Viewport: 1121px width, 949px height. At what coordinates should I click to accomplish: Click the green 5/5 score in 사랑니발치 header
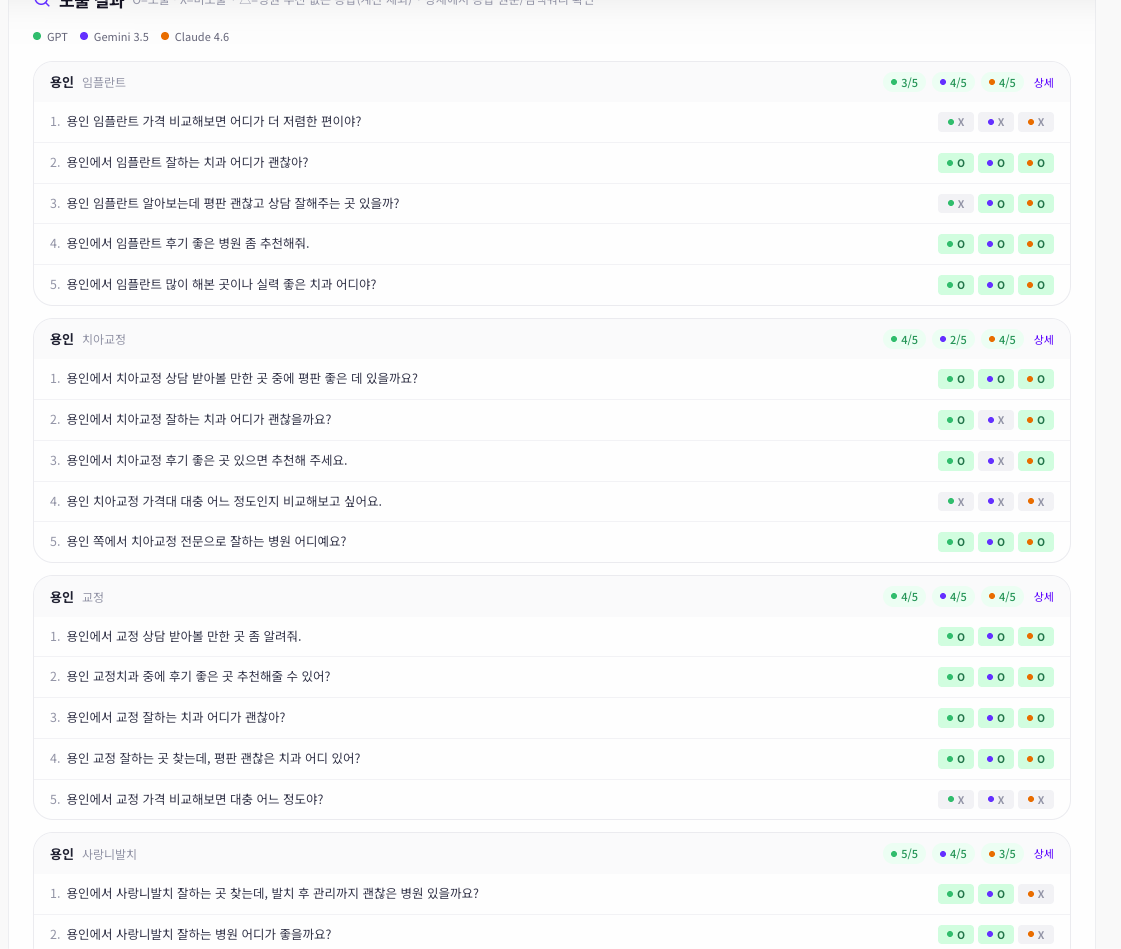pos(904,854)
